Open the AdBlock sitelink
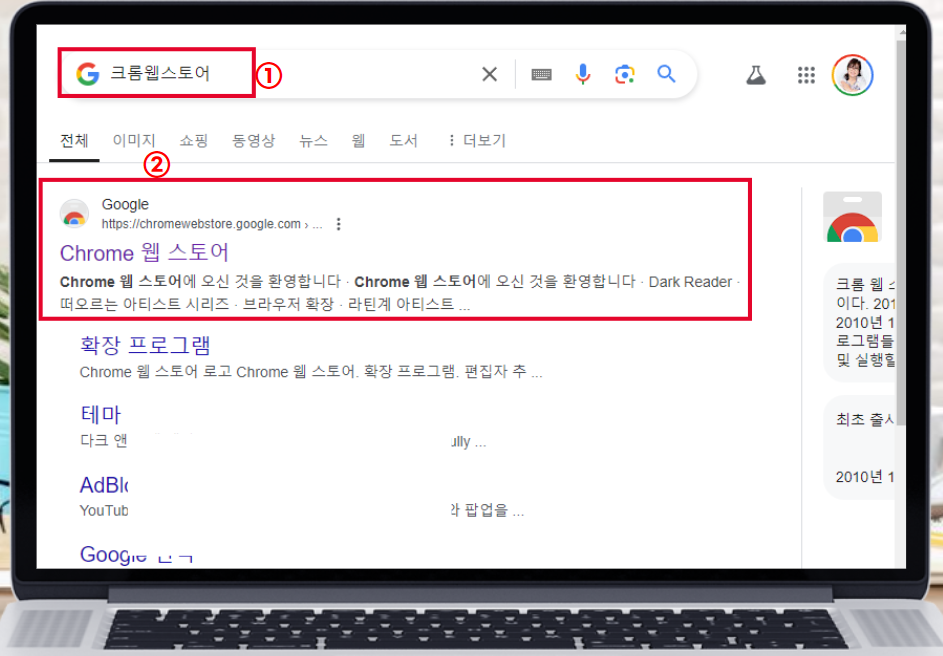 [104, 485]
